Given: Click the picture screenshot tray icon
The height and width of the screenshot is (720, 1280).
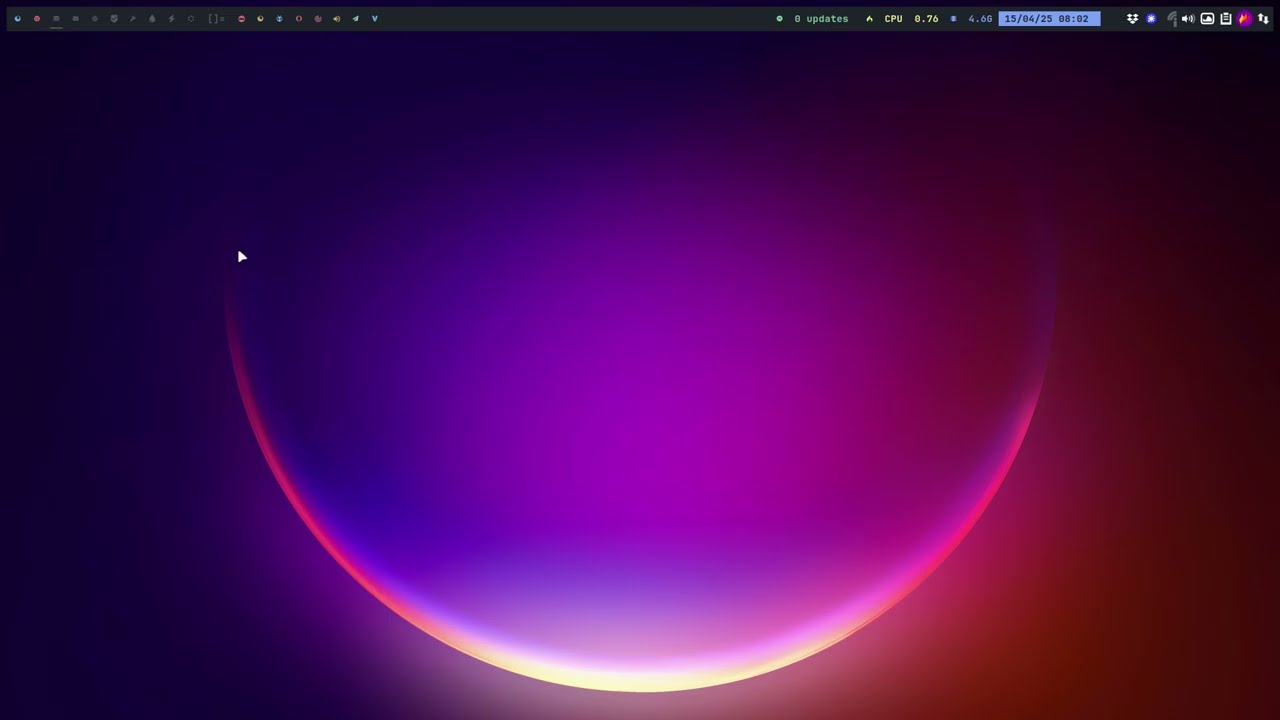Looking at the screenshot, I should click(x=1207, y=19).
